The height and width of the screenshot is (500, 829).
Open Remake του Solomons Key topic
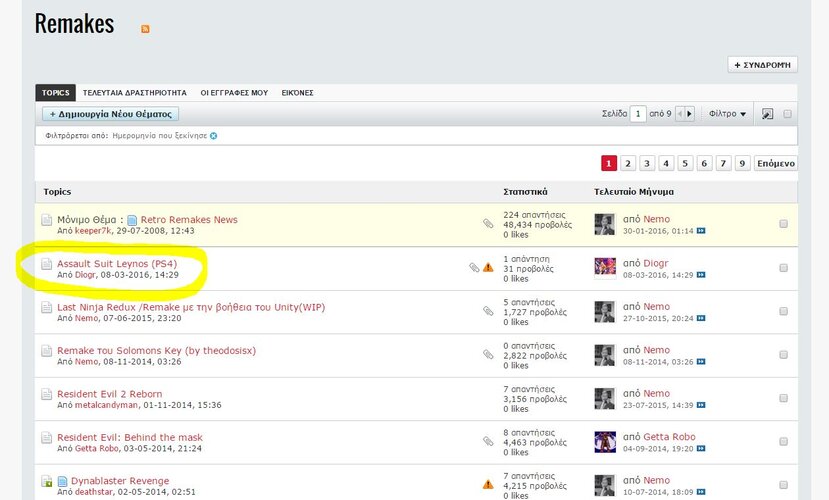156,350
